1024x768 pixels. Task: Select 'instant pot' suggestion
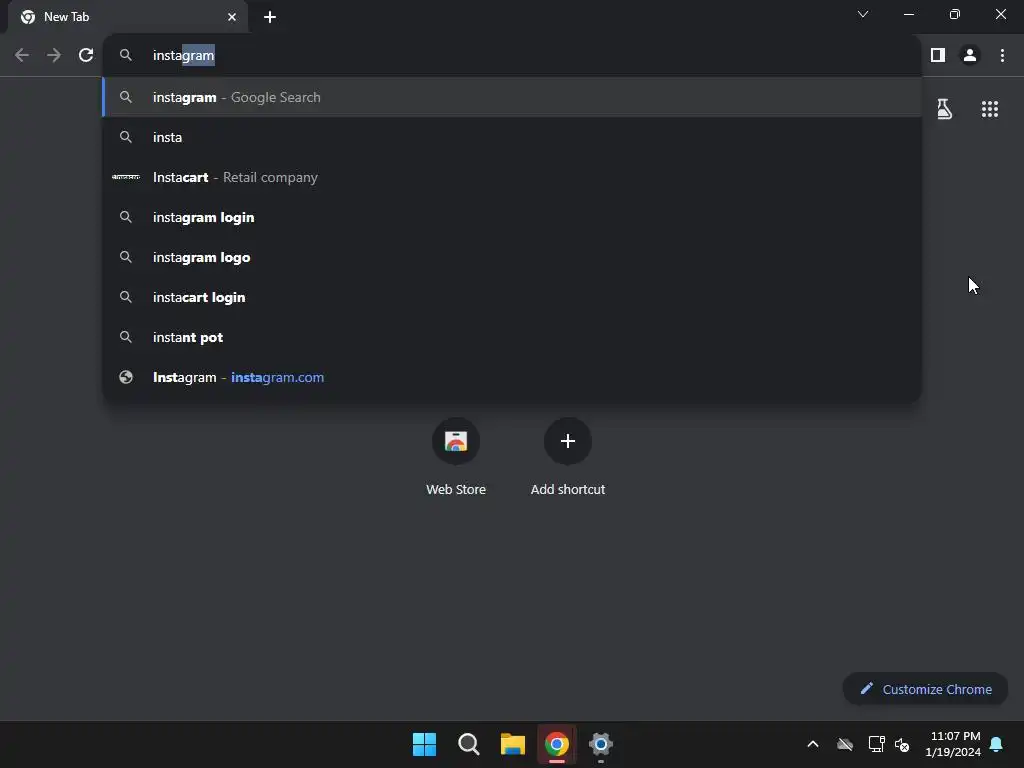(x=513, y=337)
